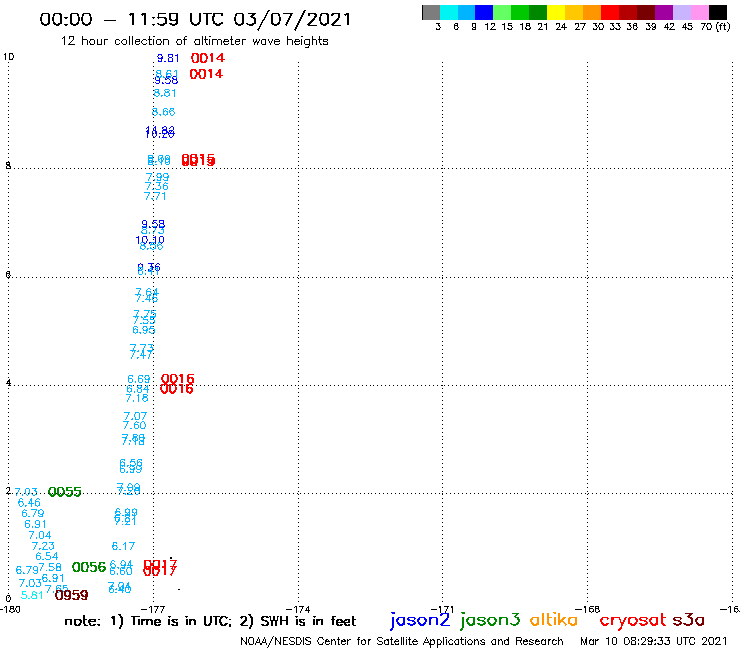Image resolution: width=740 pixels, height=650 pixels.
Task: Click the wave height value 7.99
Action: point(157,177)
